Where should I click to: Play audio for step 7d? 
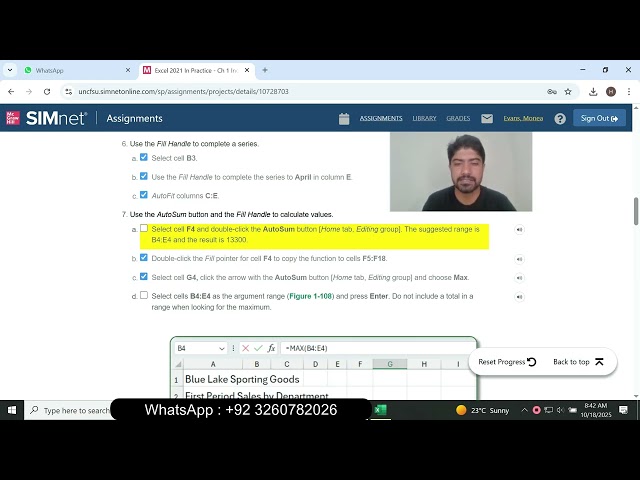point(519,297)
